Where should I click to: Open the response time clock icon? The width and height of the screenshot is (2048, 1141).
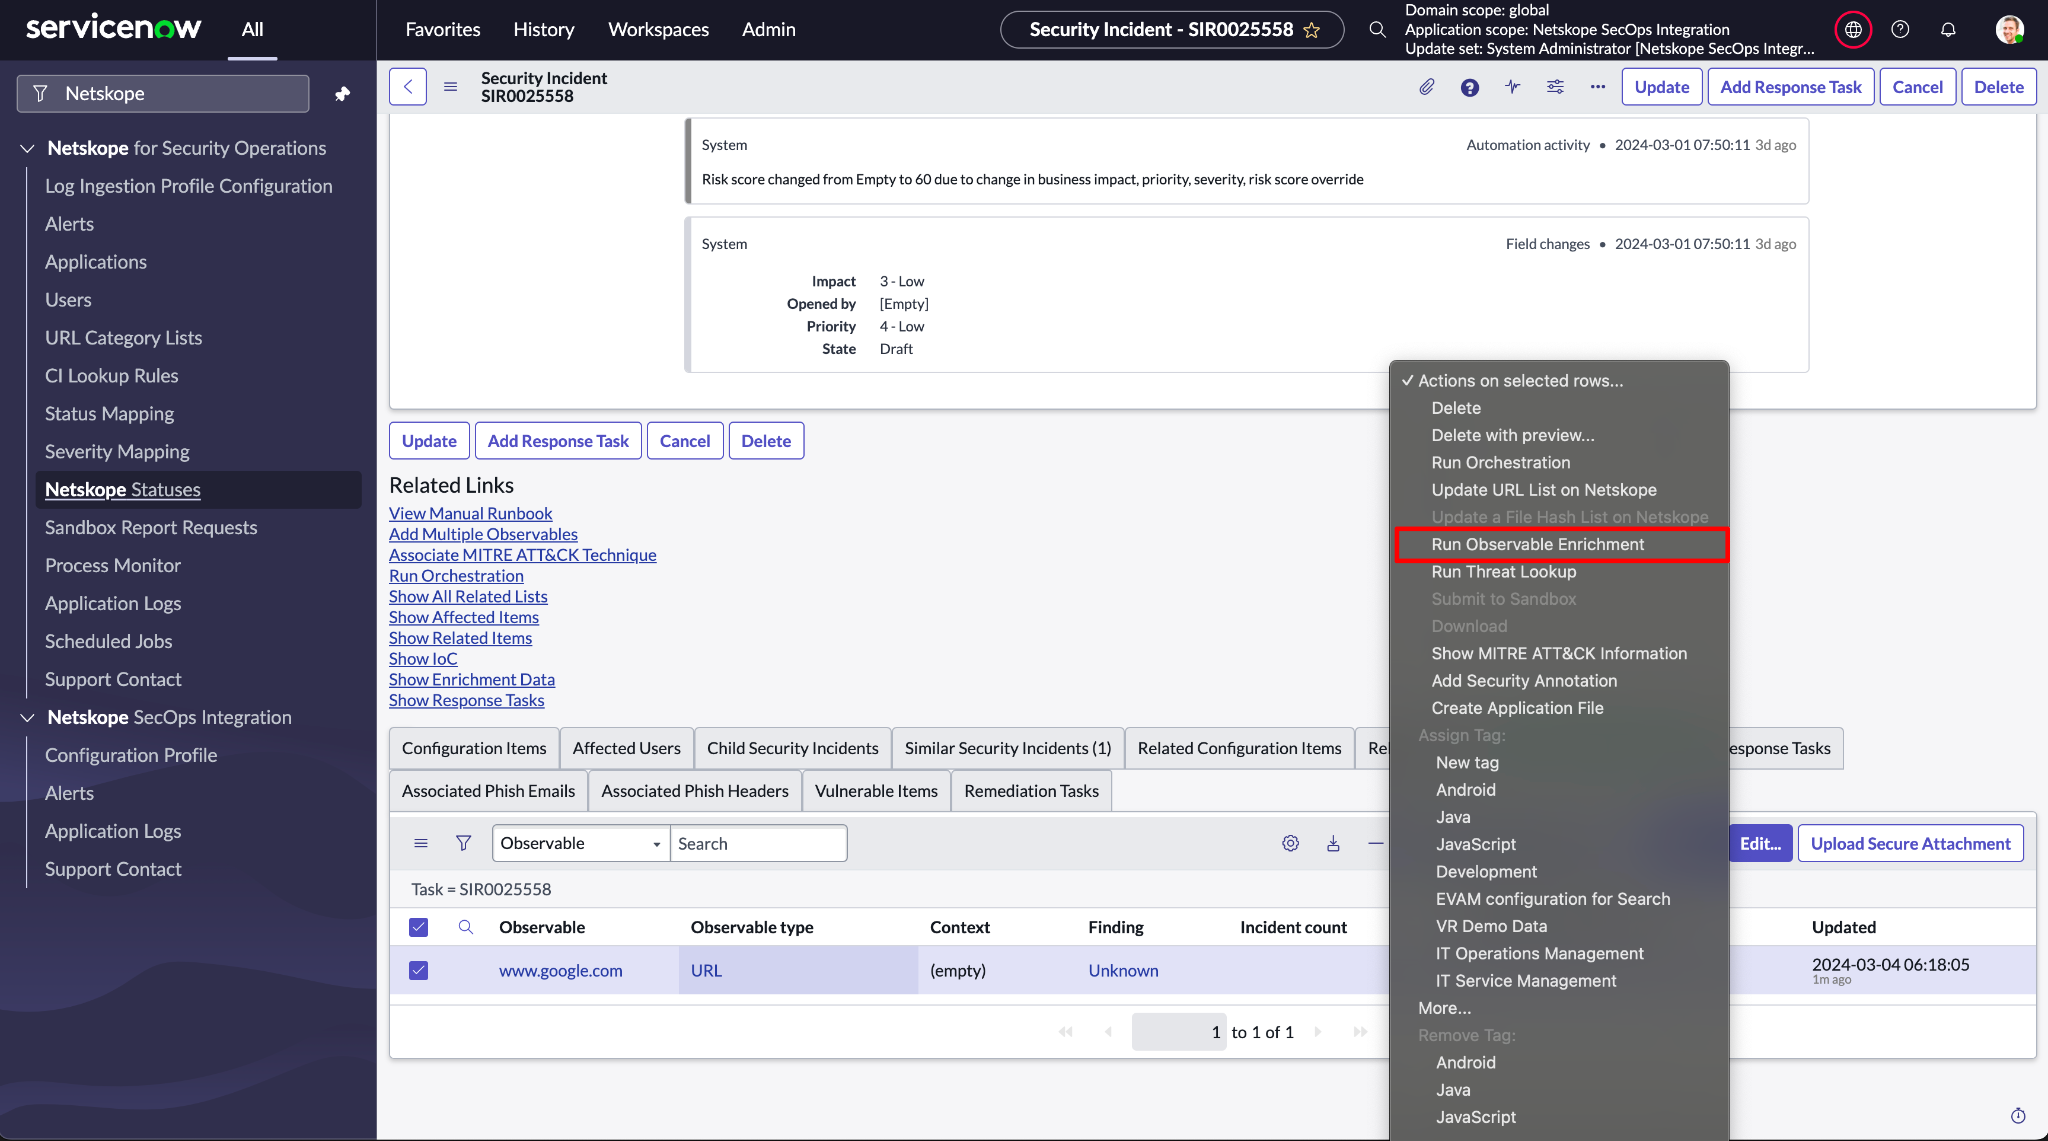2018,1115
